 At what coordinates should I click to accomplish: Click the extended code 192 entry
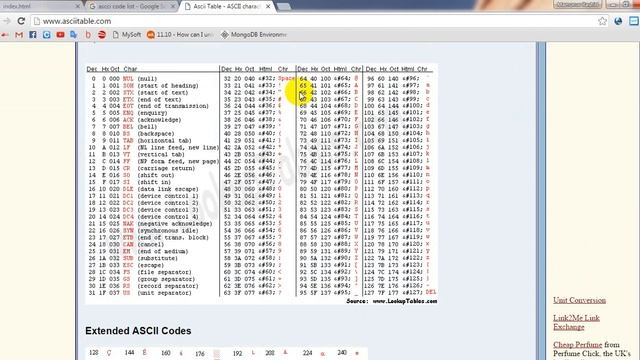click(244, 353)
